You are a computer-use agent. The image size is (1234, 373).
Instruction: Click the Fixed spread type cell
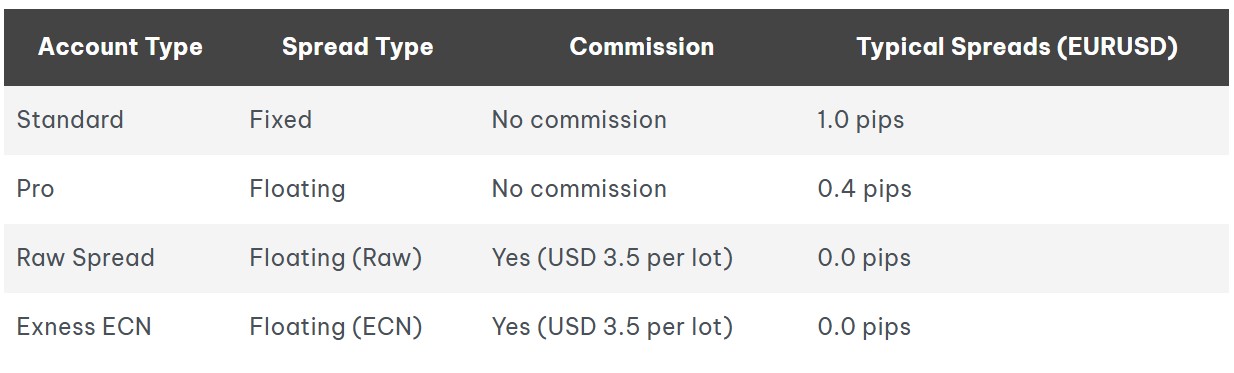tap(281, 120)
